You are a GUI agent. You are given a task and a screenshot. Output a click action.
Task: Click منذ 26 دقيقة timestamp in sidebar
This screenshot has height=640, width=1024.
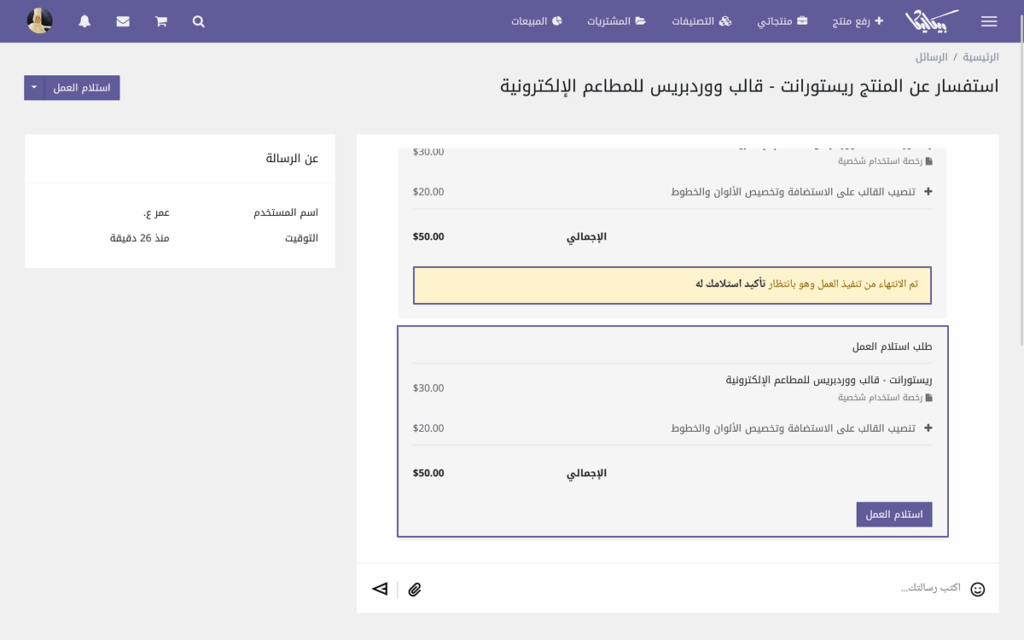click(x=139, y=238)
